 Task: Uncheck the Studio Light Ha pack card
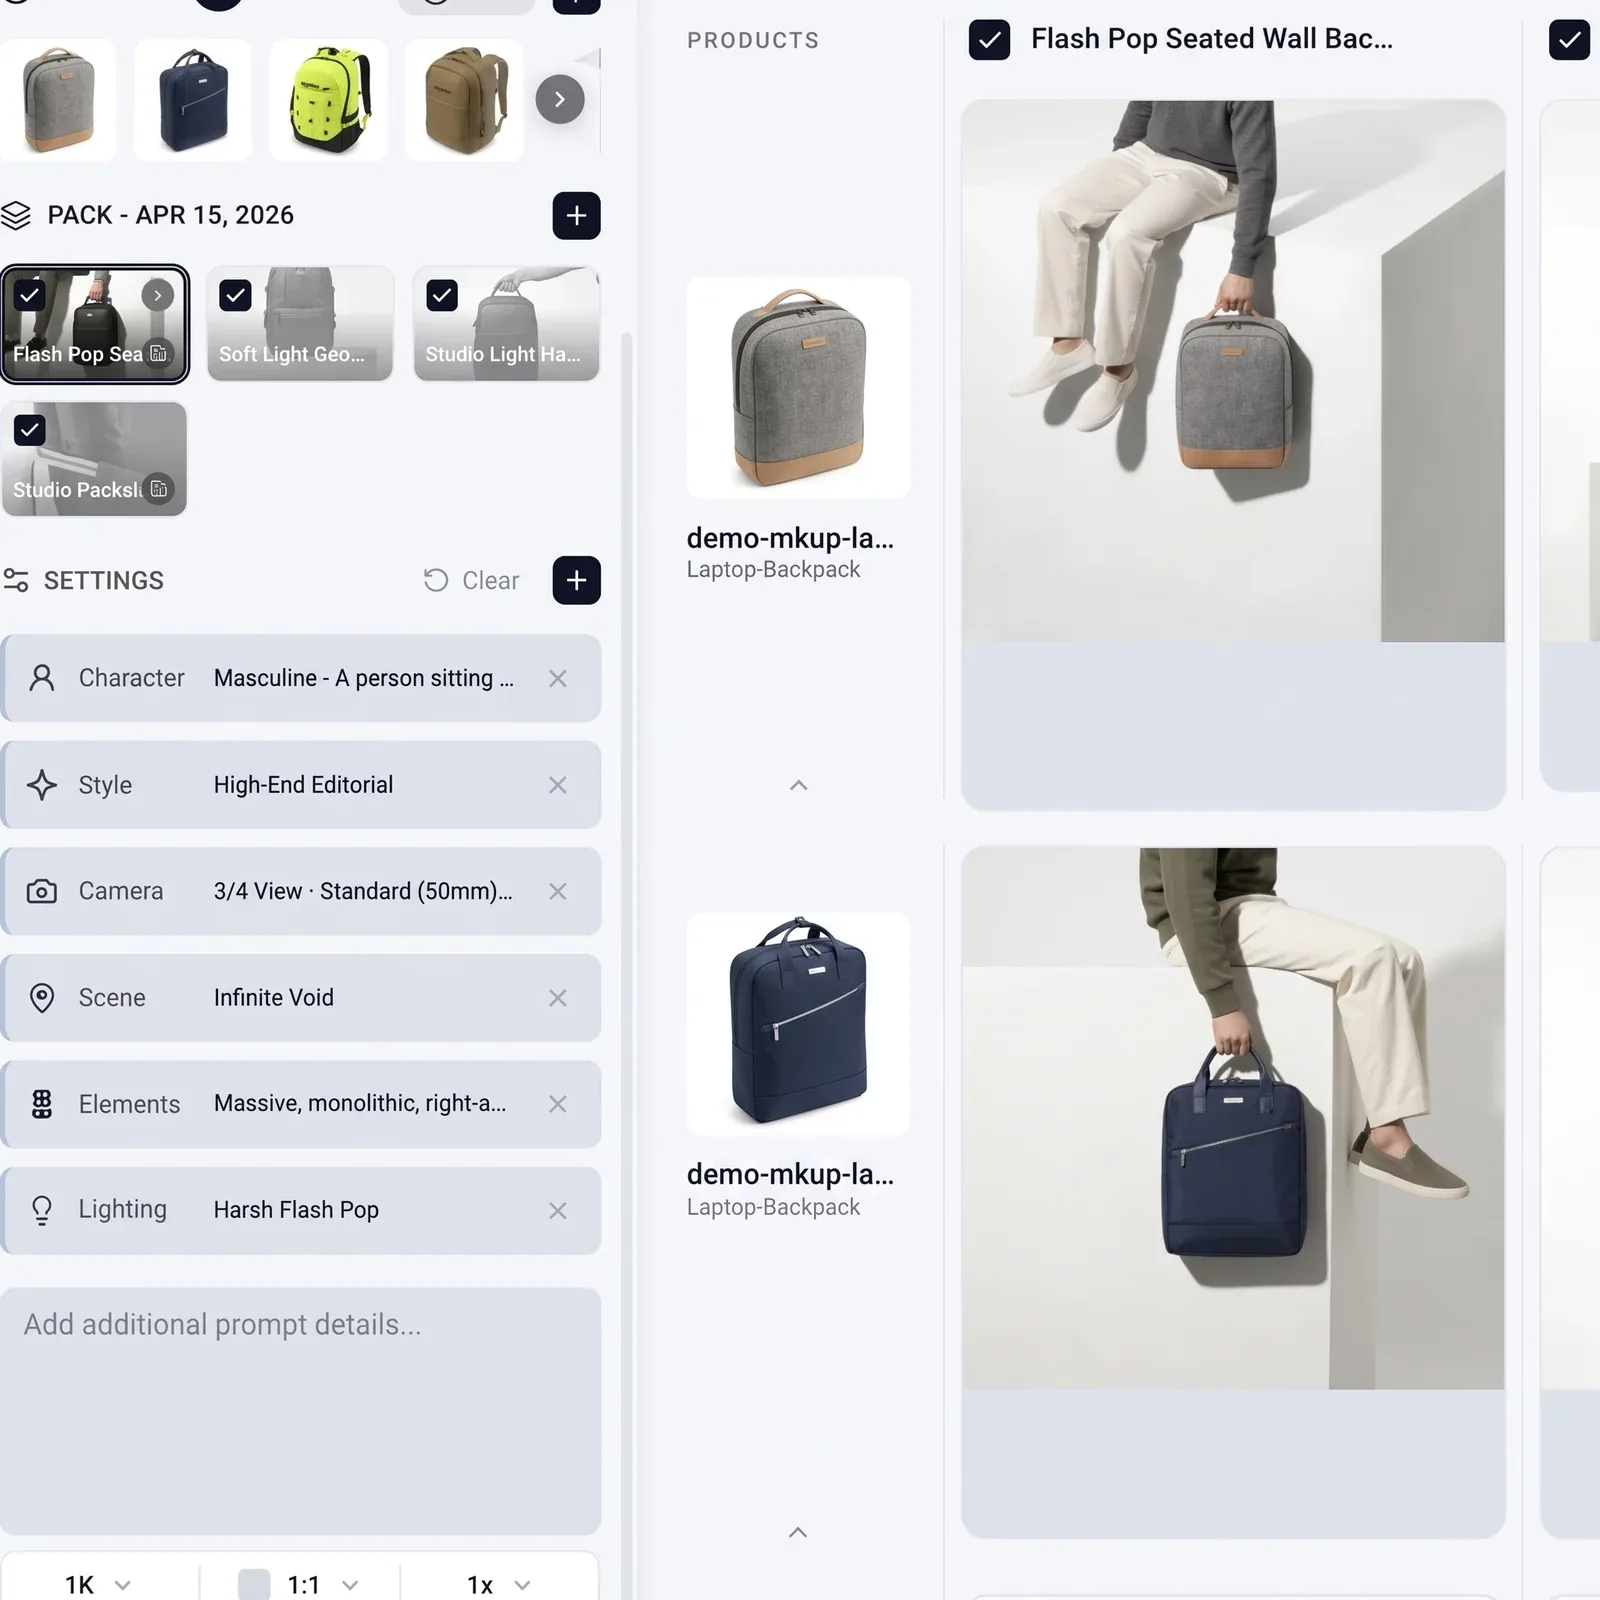[442, 295]
